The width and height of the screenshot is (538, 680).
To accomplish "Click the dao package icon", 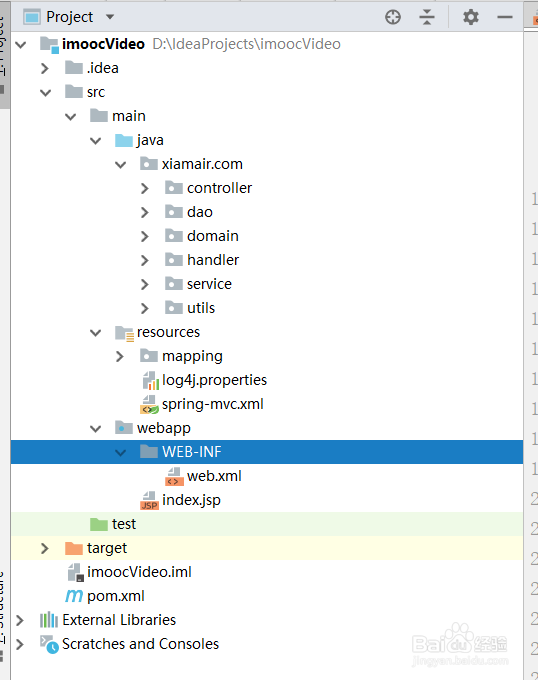I will click(174, 212).
